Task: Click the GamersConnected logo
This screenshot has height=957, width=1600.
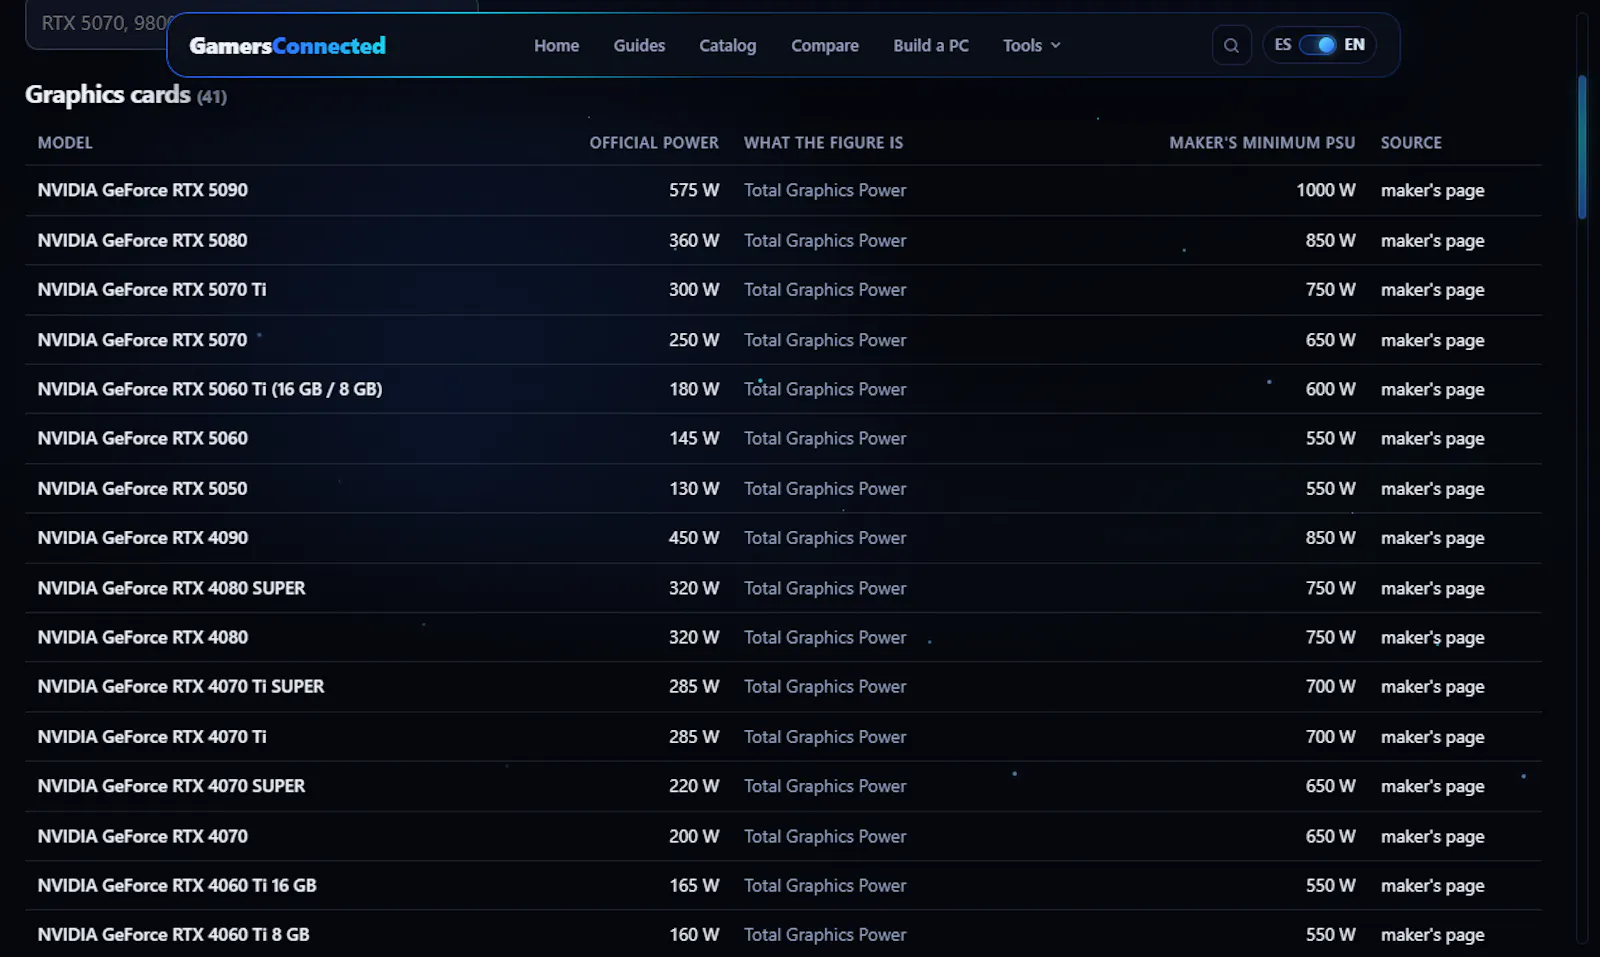Action: pos(287,46)
